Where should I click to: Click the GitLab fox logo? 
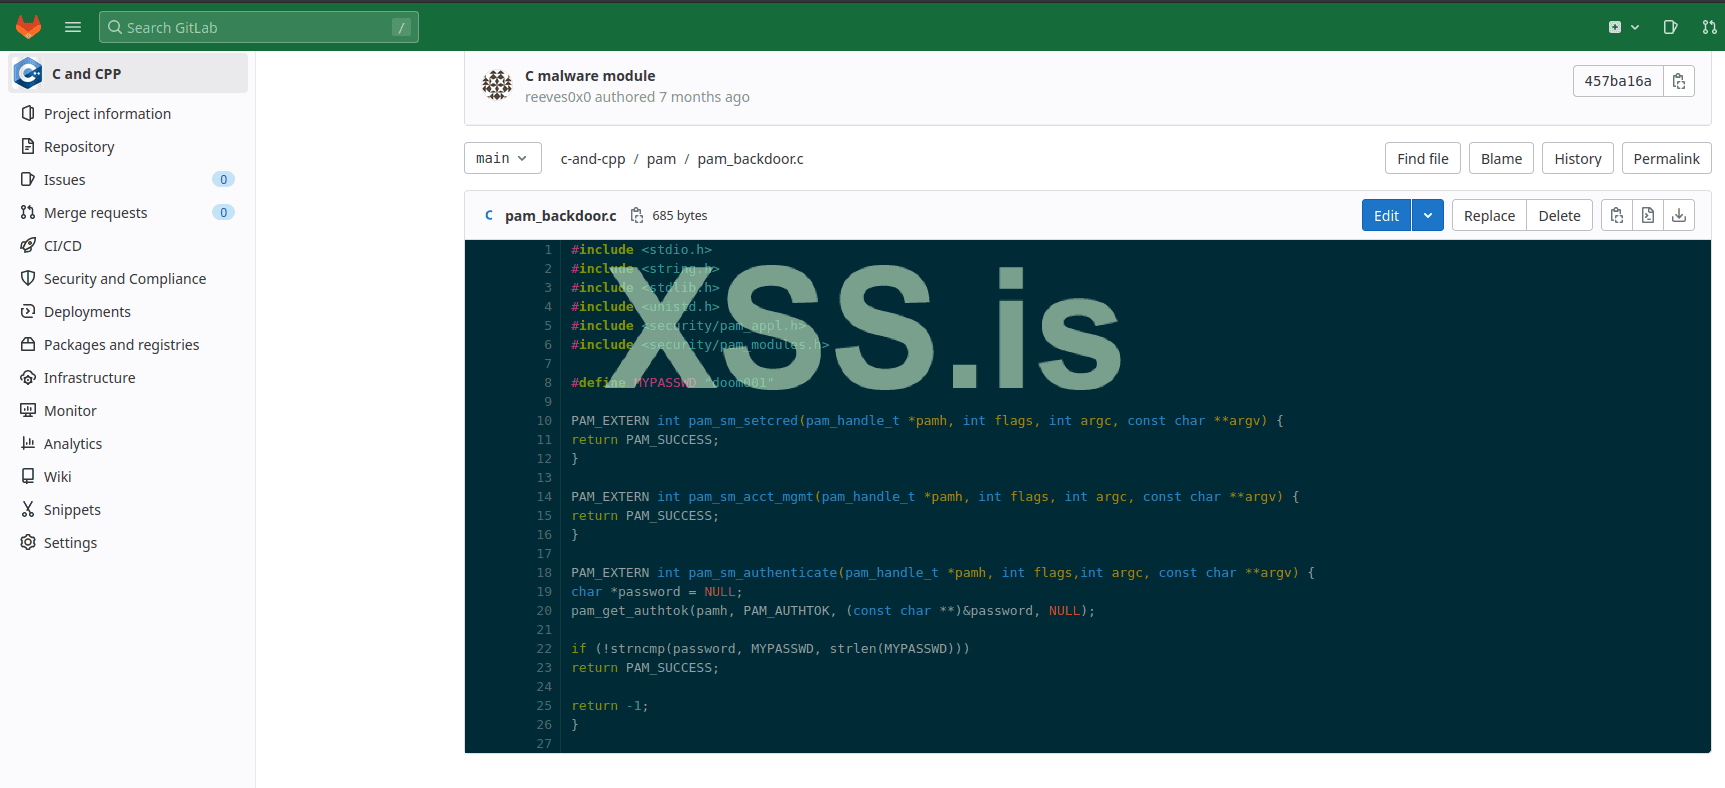[x=28, y=27]
